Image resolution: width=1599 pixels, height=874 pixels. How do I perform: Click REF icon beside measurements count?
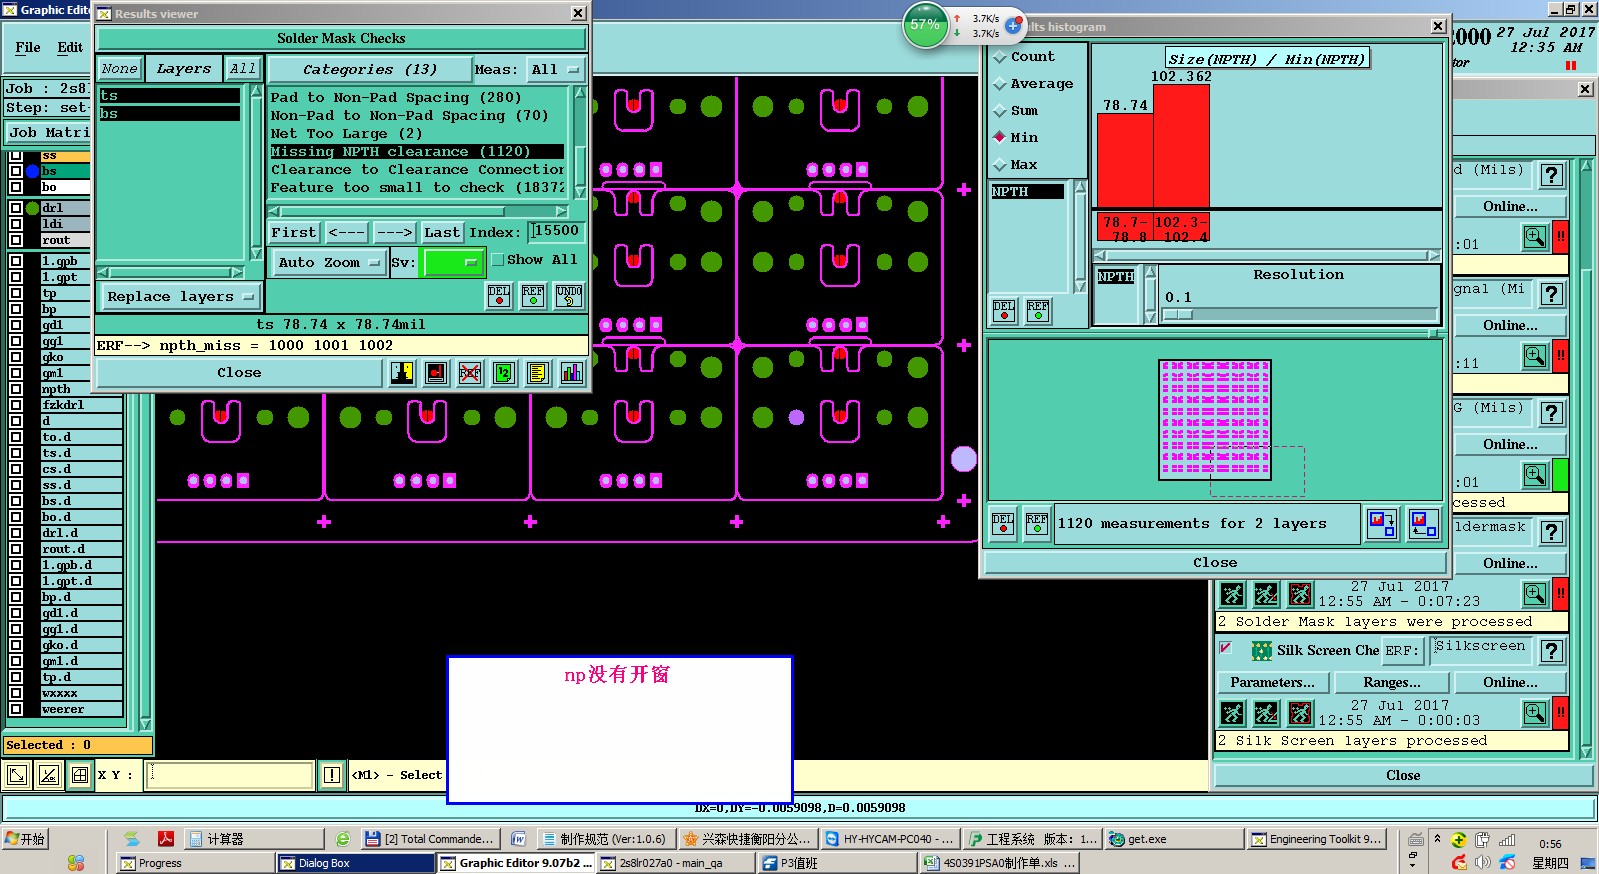[x=1037, y=523]
